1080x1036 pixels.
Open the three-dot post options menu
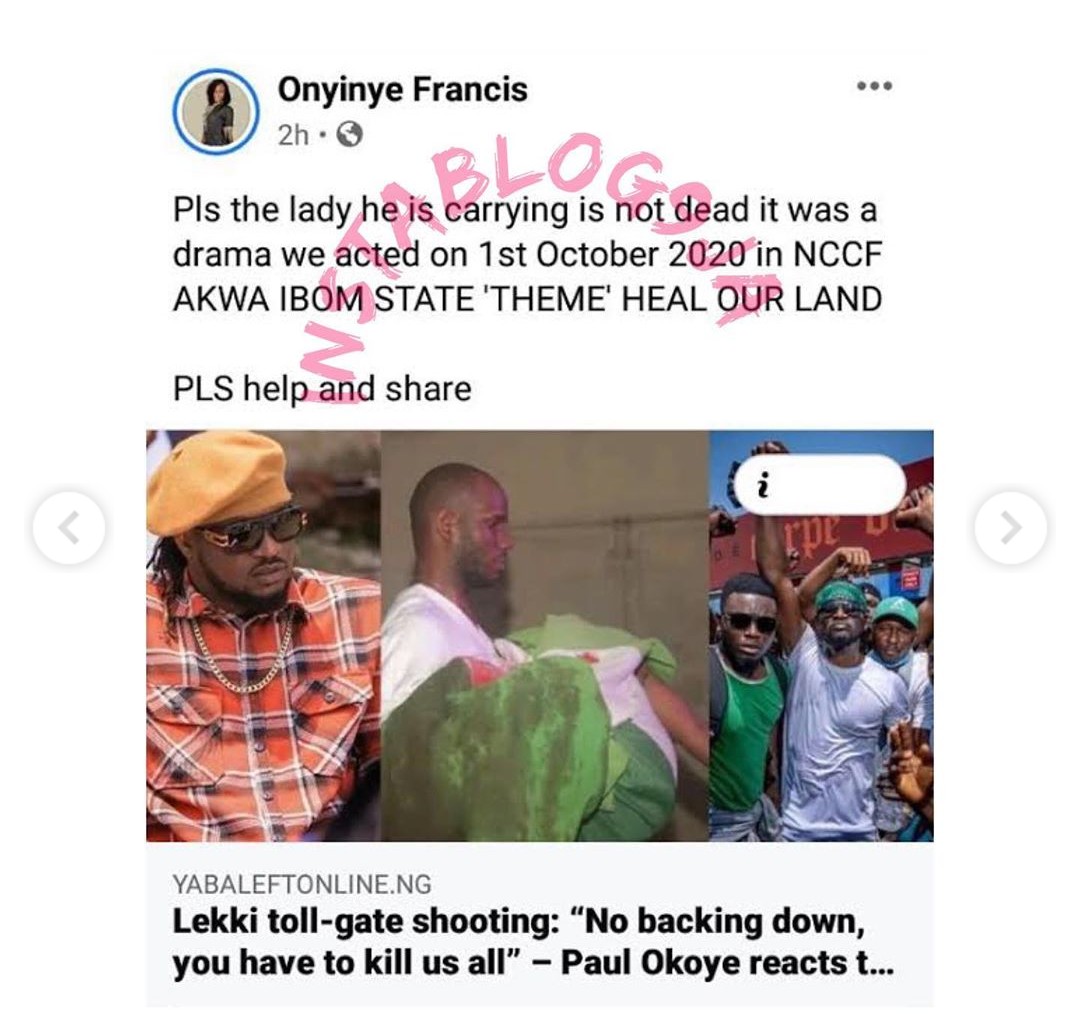tap(875, 86)
